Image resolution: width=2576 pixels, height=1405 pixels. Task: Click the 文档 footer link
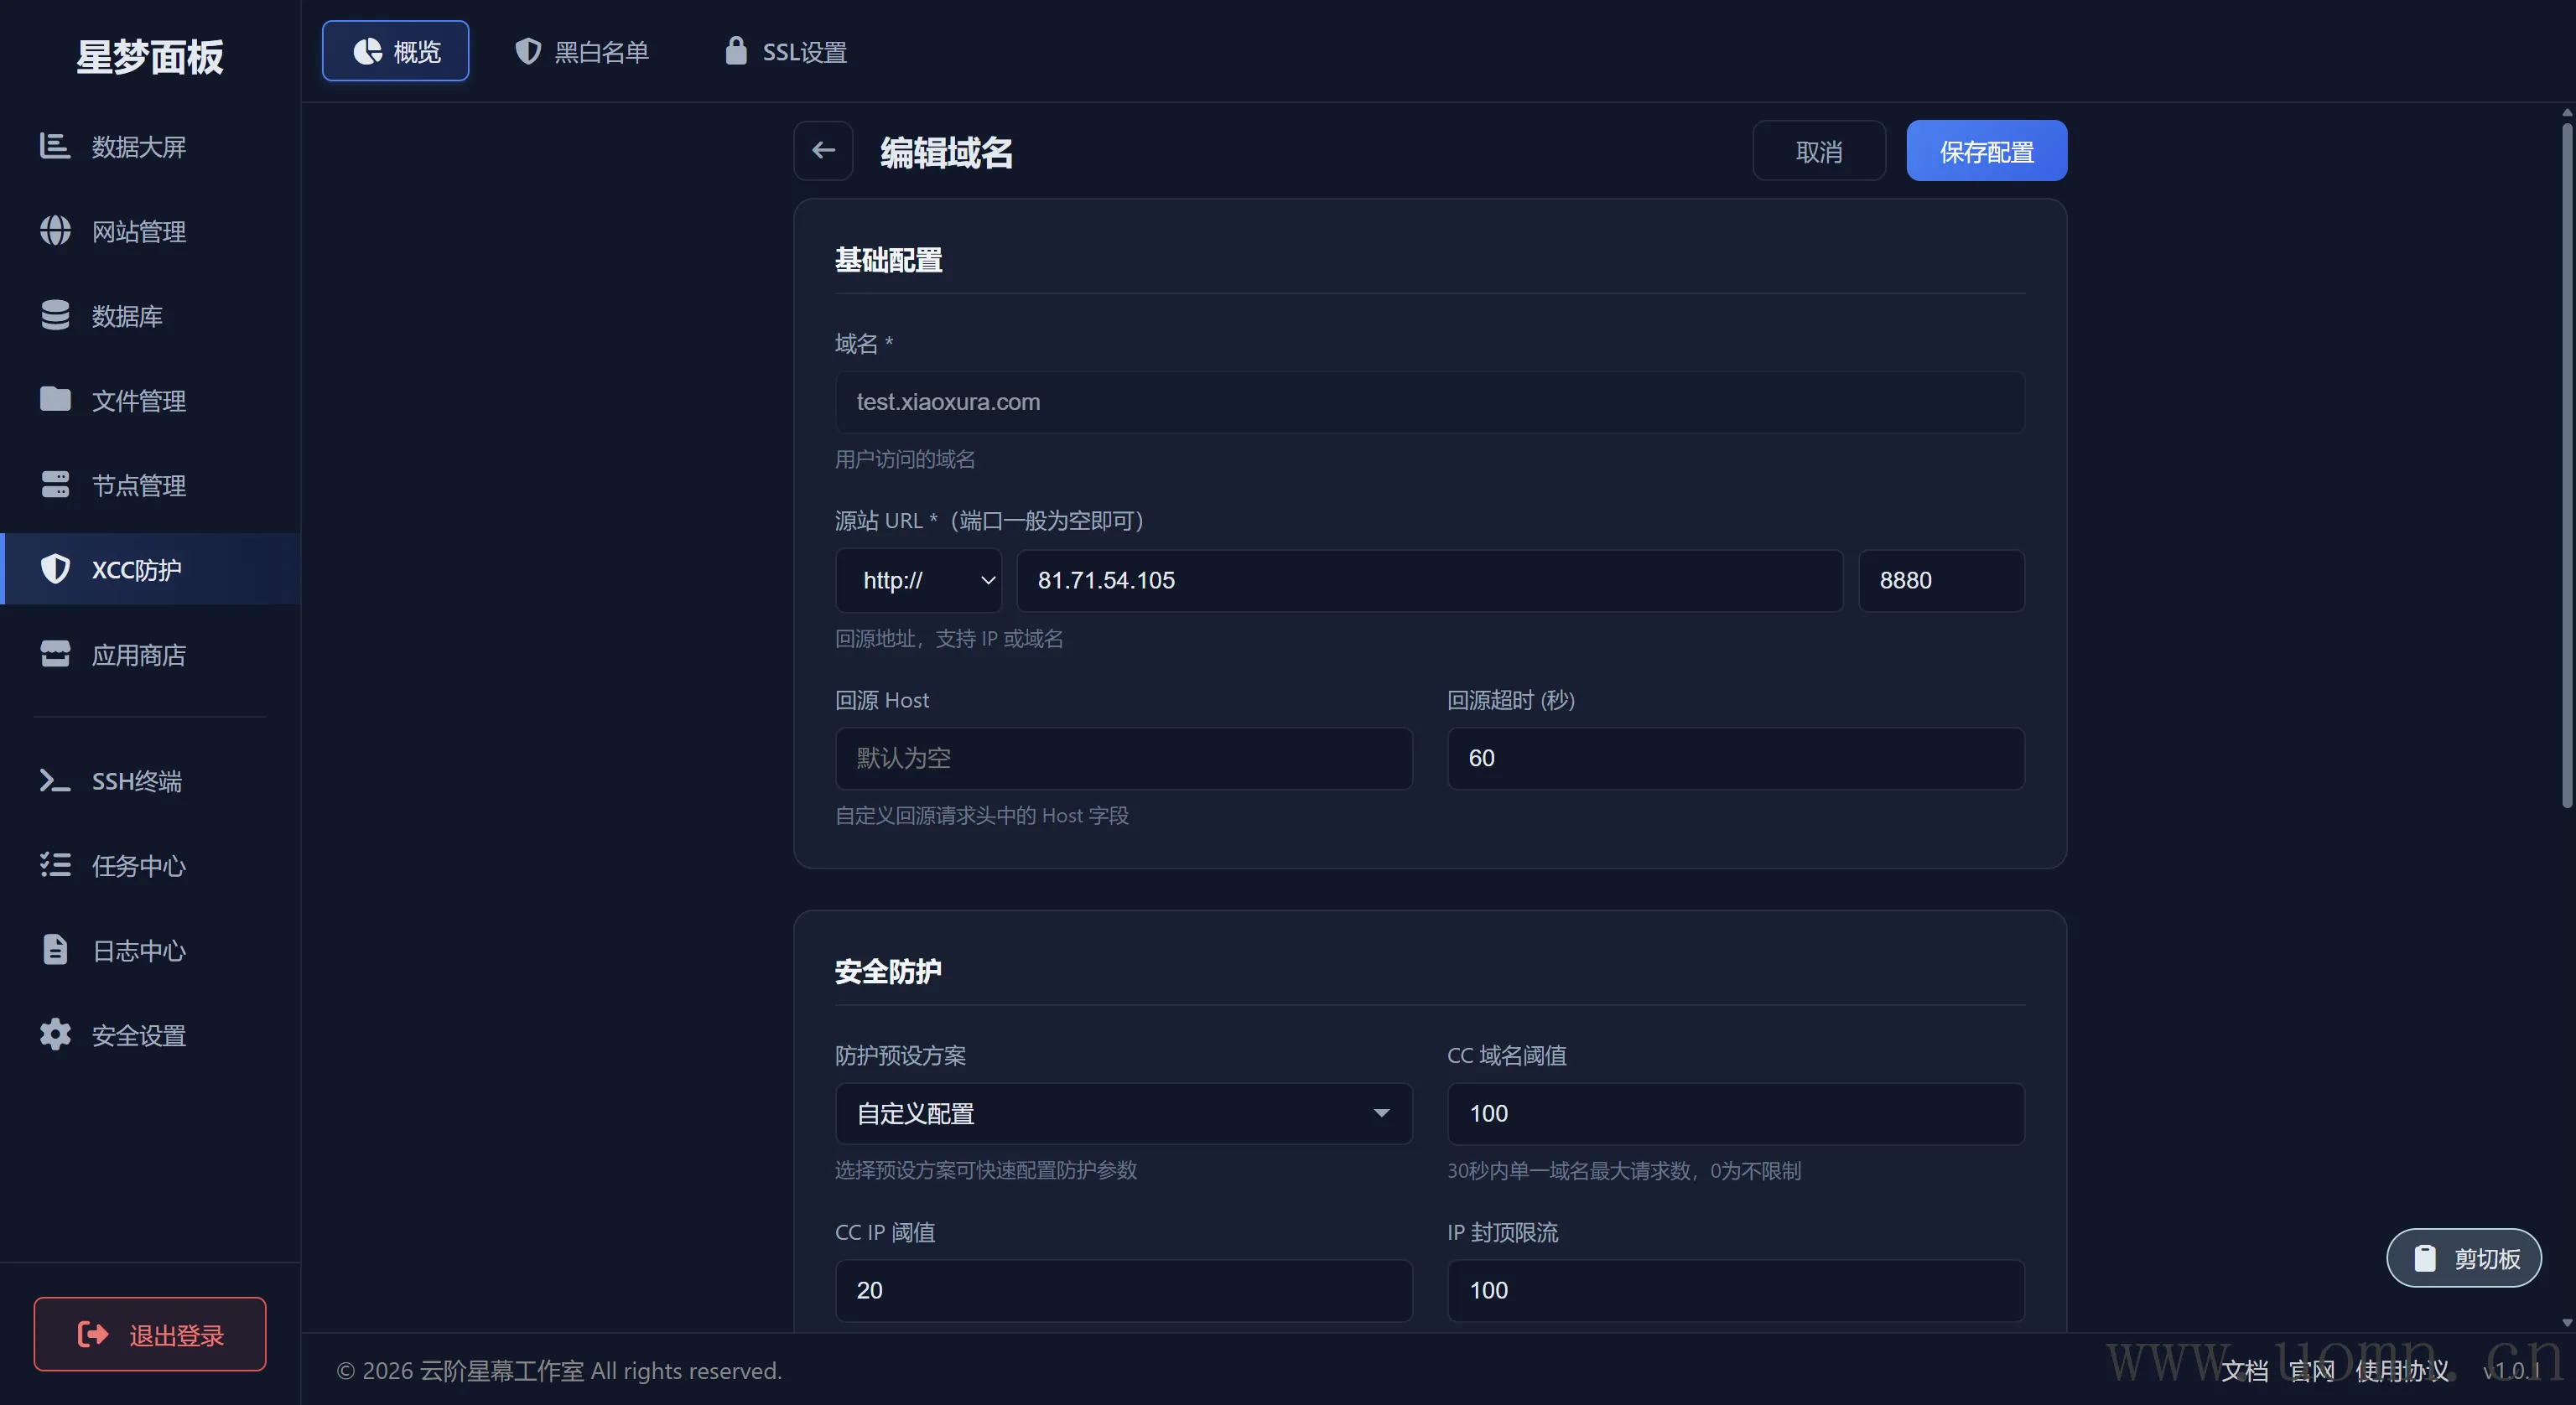click(x=2244, y=1371)
